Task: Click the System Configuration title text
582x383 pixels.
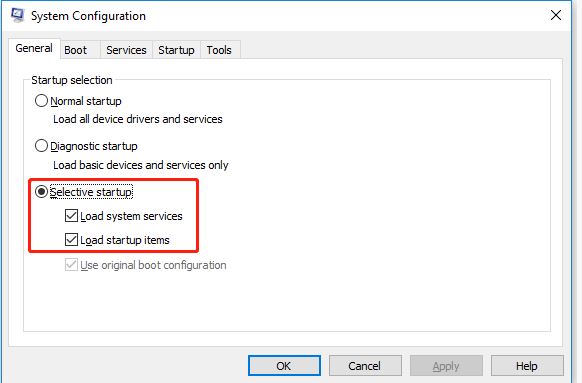Action: point(88,16)
